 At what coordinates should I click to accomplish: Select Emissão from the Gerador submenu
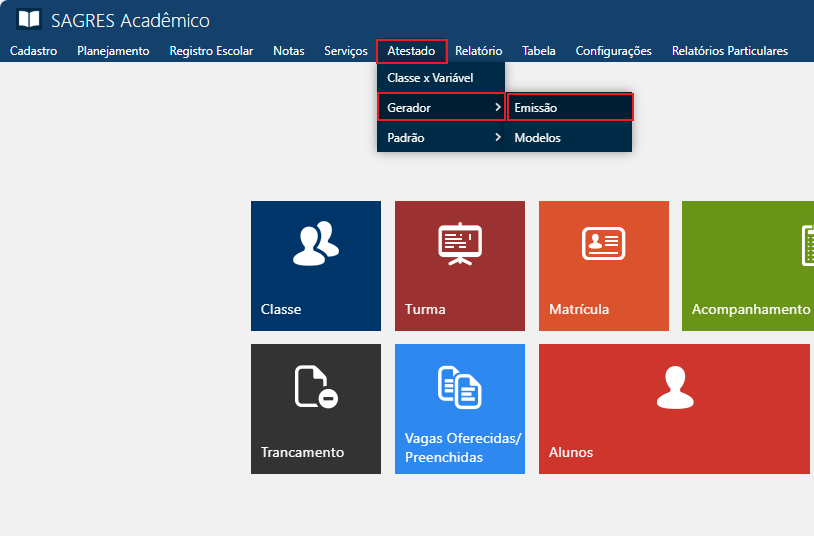coord(536,107)
